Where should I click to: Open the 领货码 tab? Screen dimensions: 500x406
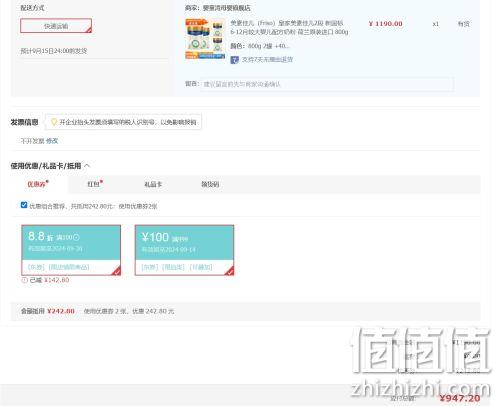210,184
